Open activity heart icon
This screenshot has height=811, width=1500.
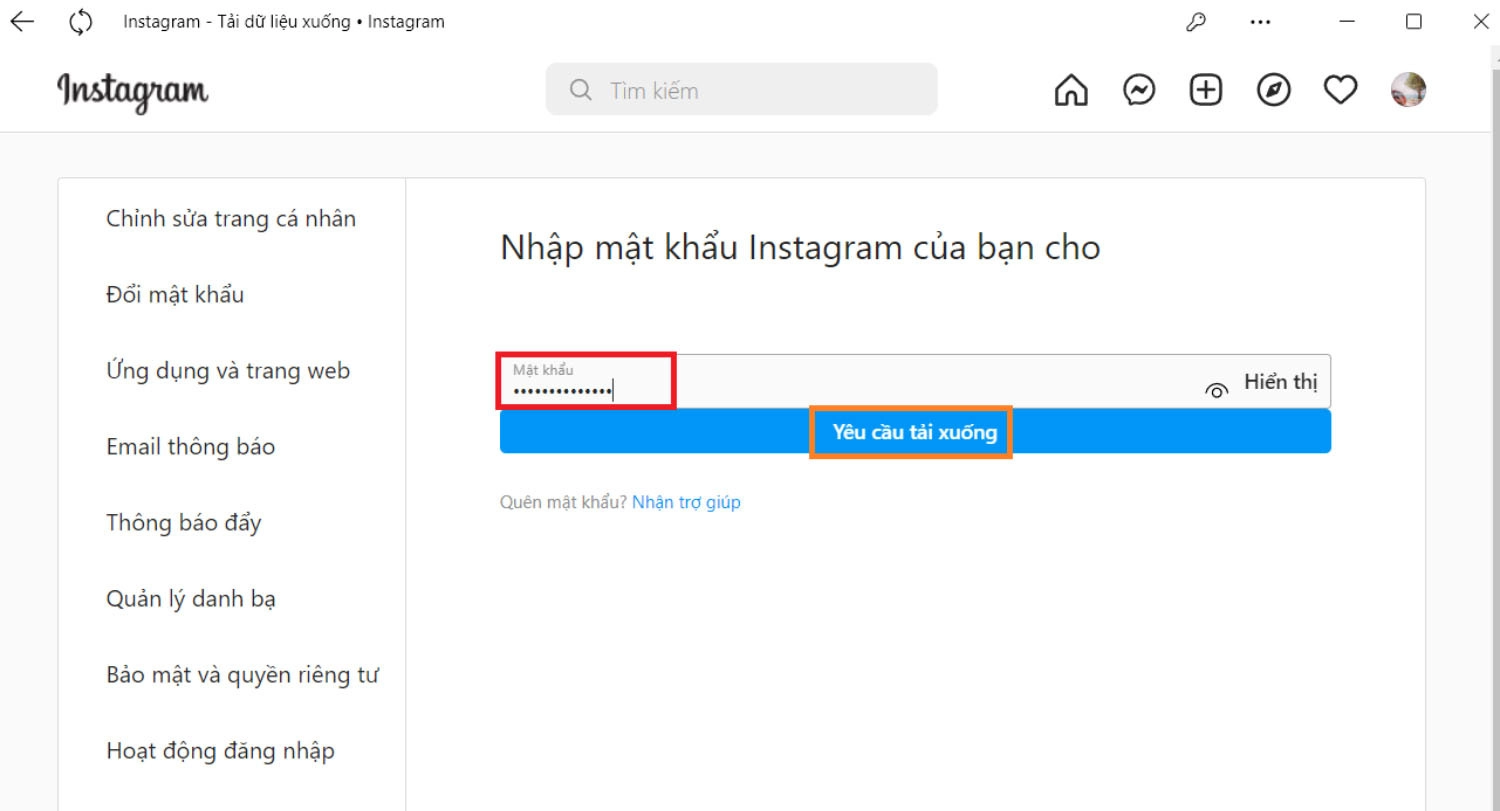1340,90
